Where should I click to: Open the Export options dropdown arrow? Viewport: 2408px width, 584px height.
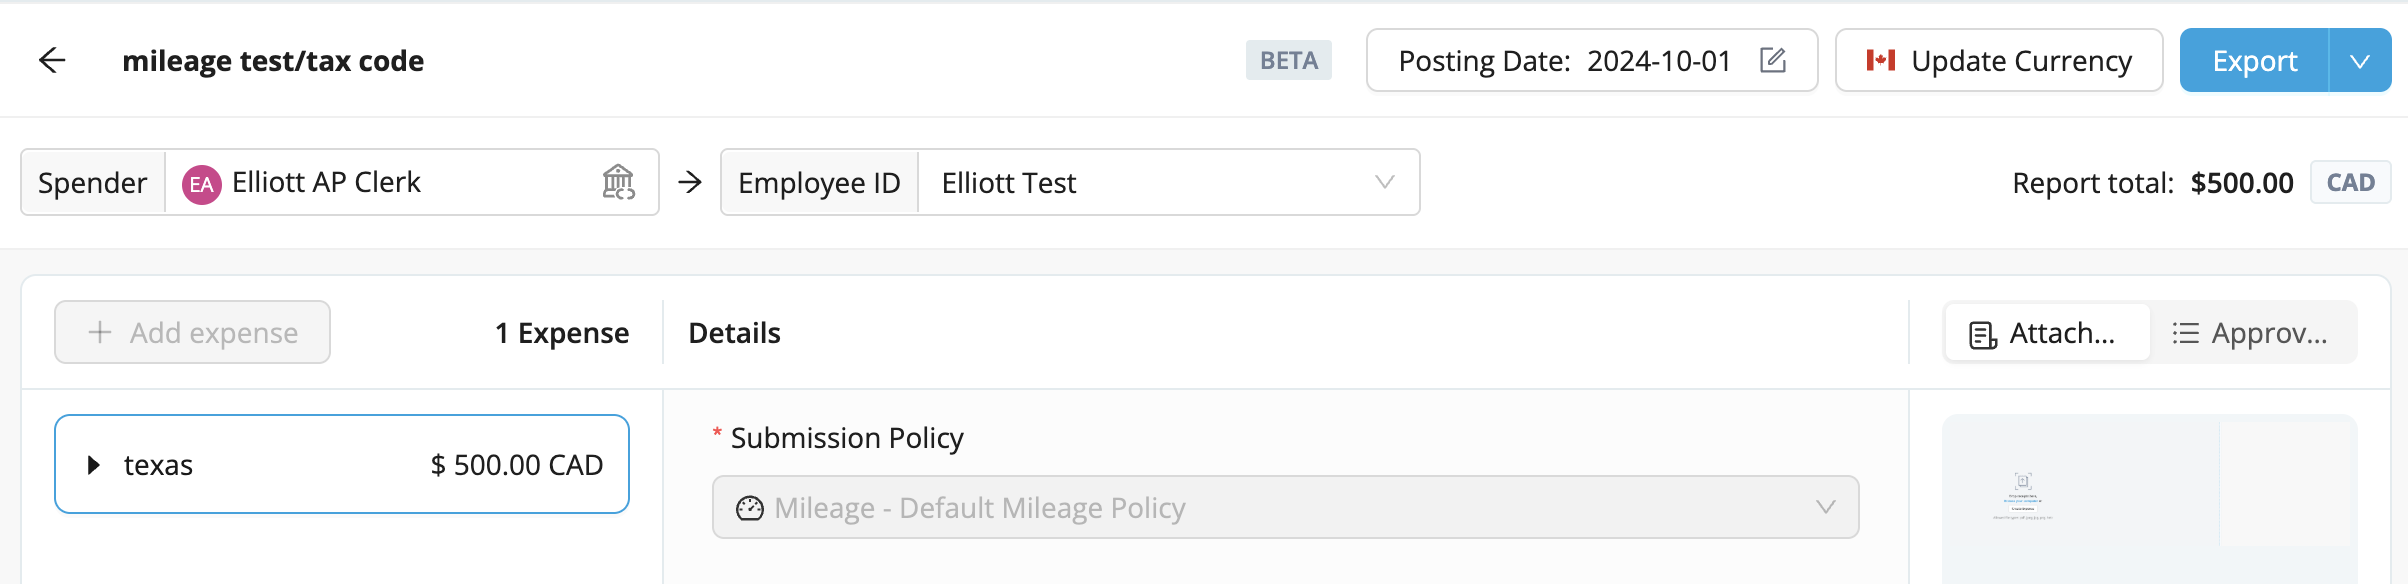[x=2360, y=61]
